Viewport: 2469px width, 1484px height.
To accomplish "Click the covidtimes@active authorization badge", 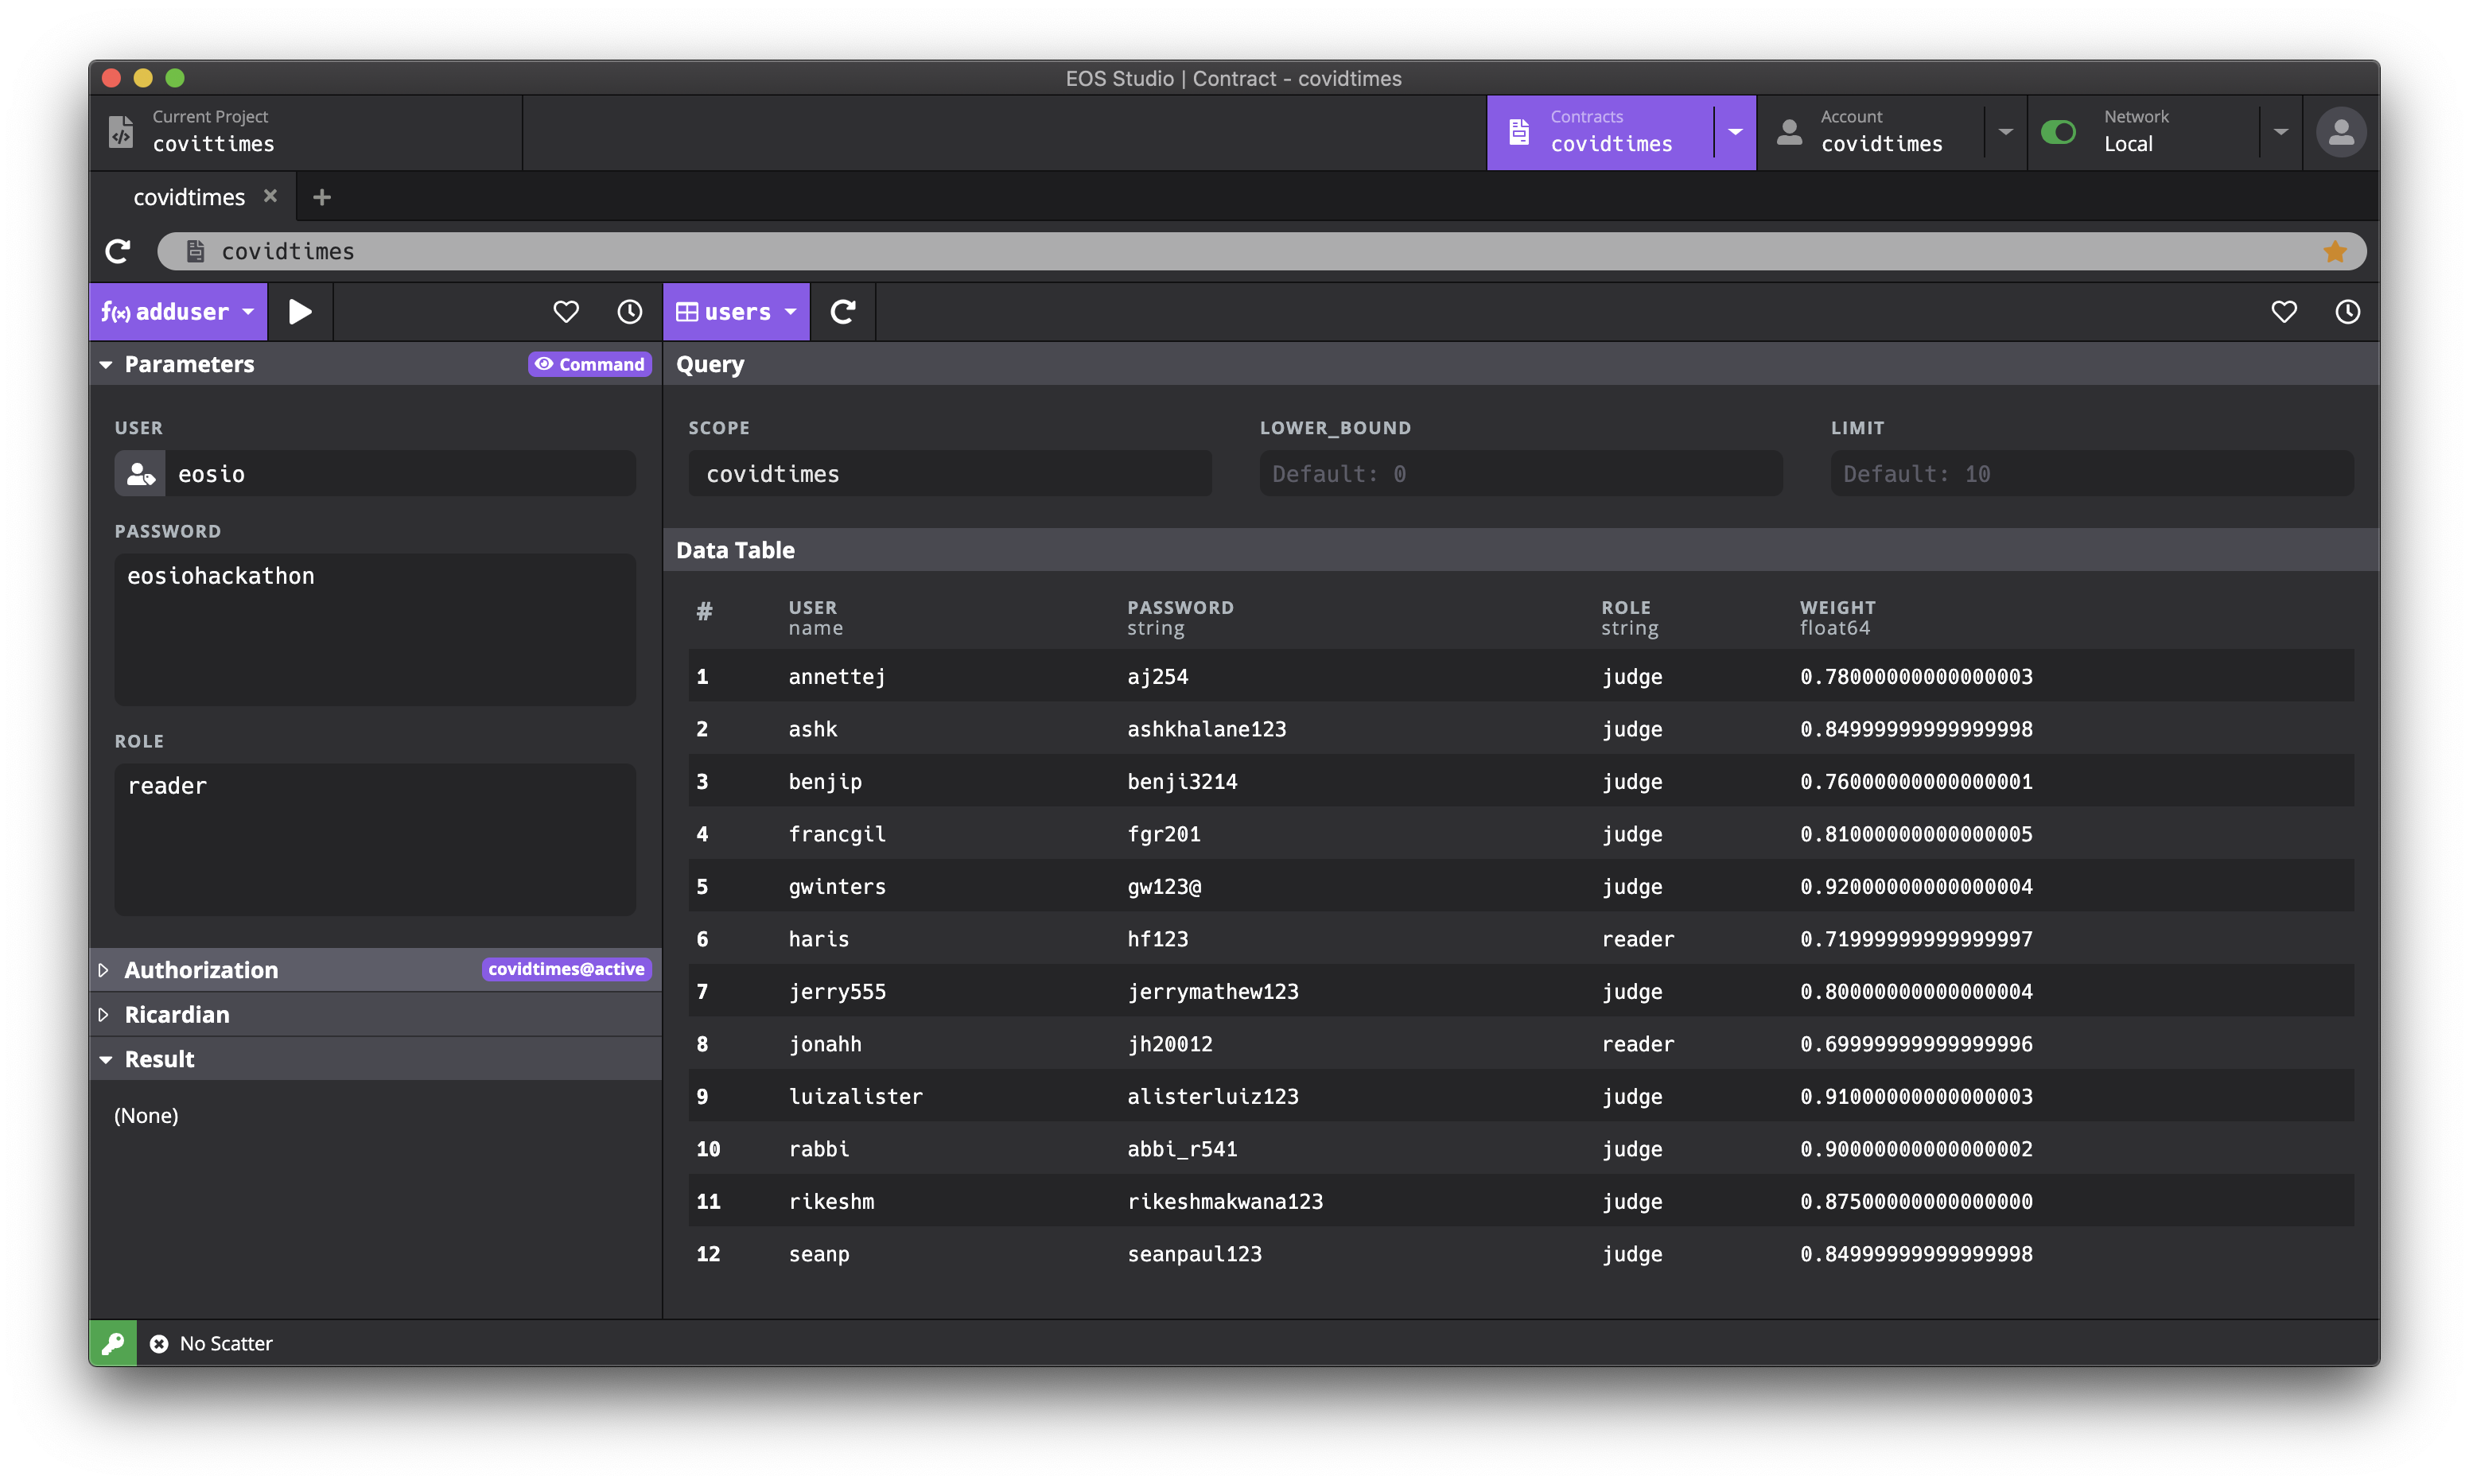I will coord(566,969).
